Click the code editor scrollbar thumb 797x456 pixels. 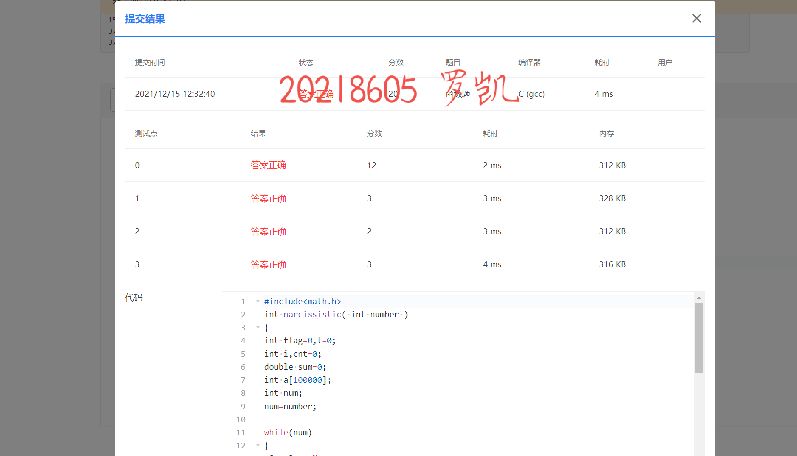pyautogui.click(x=699, y=338)
